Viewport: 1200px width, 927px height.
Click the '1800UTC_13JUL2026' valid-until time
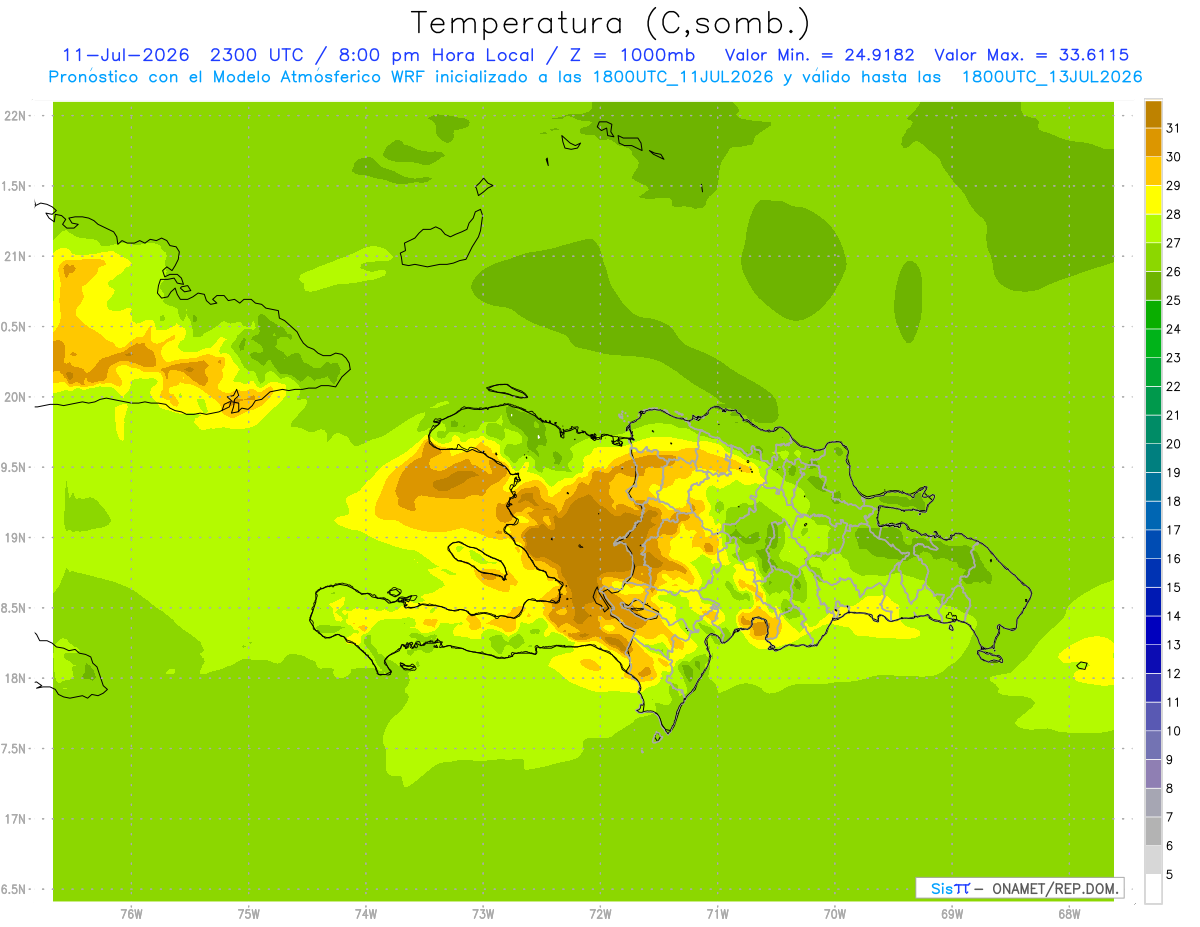(x=1051, y=77)
